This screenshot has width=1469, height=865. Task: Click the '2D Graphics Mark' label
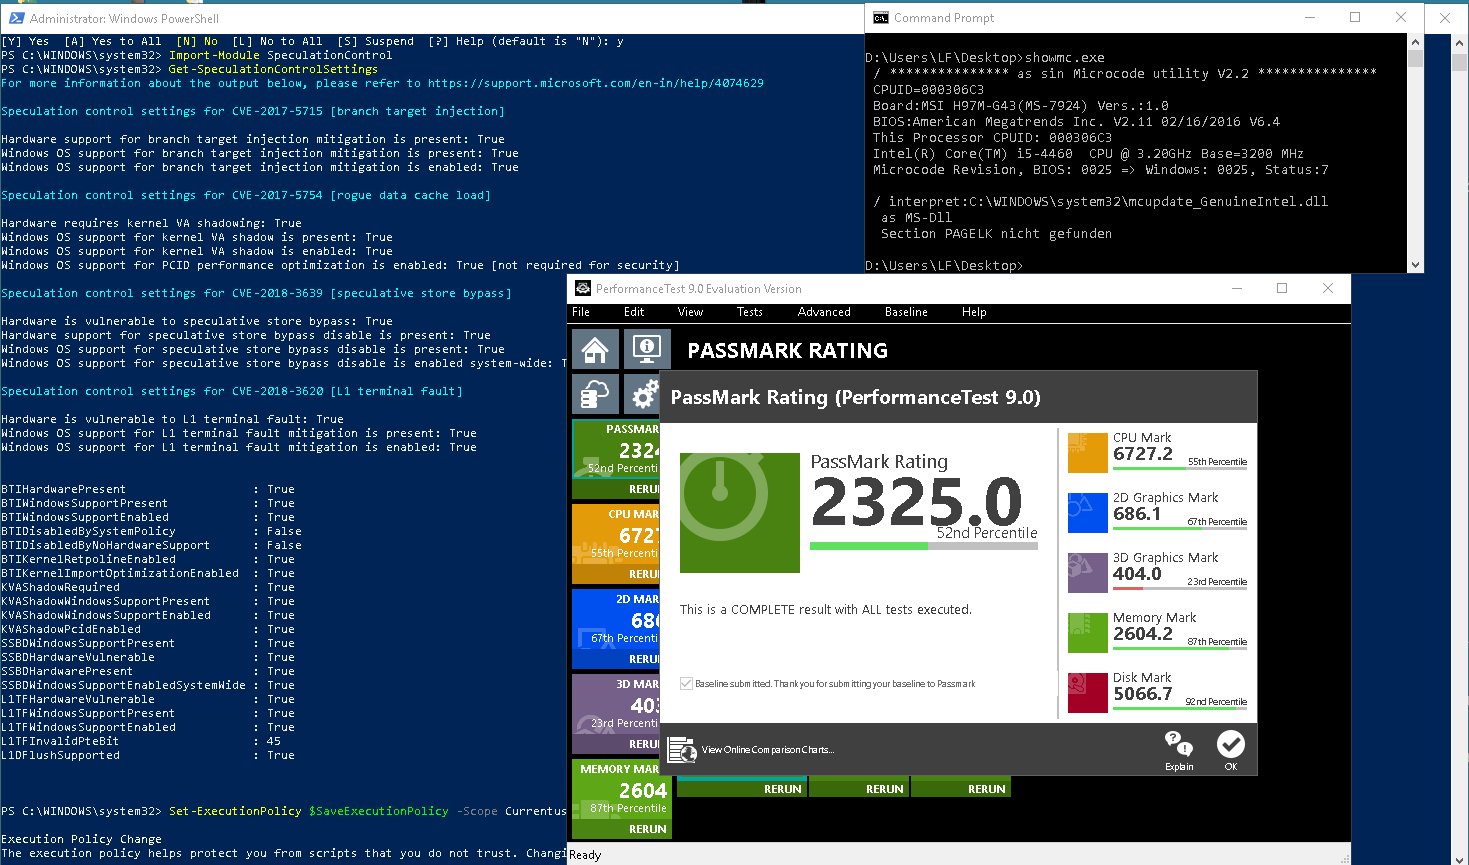(x=1166, y=497)
